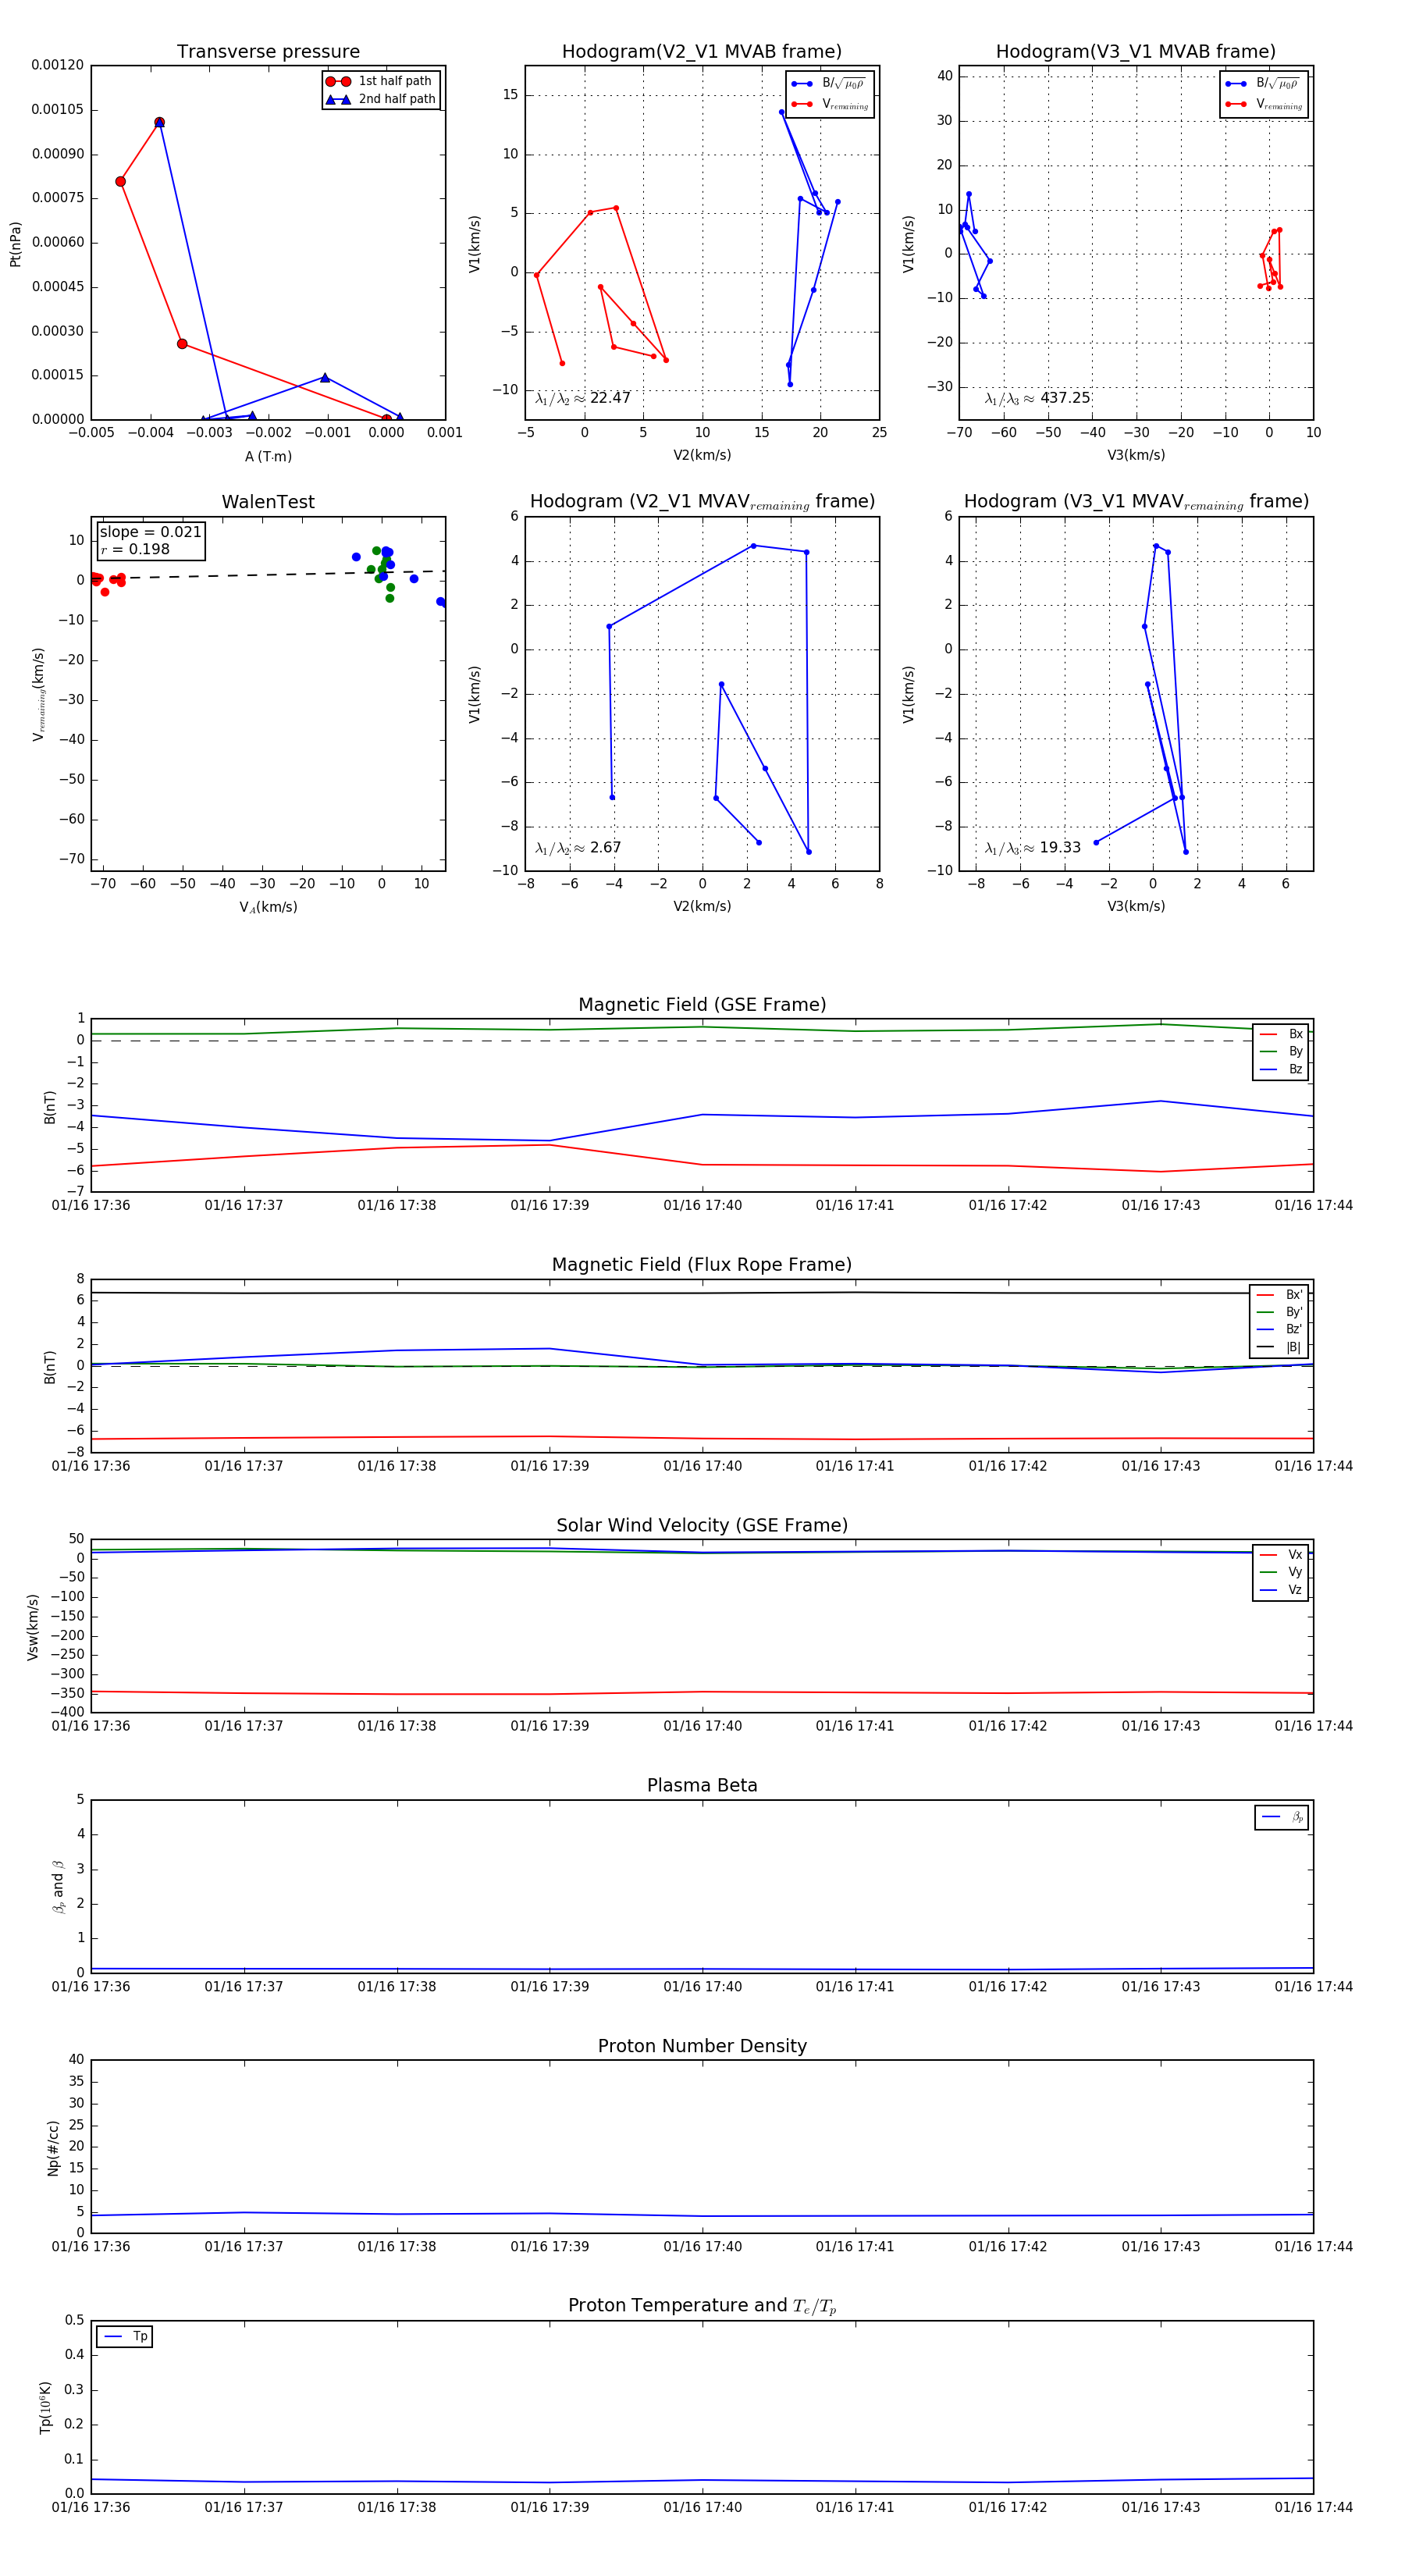
Task: Click the 'Hodogram(V3_V1 MVAB frame)' title
Action: pos(1136,52)
